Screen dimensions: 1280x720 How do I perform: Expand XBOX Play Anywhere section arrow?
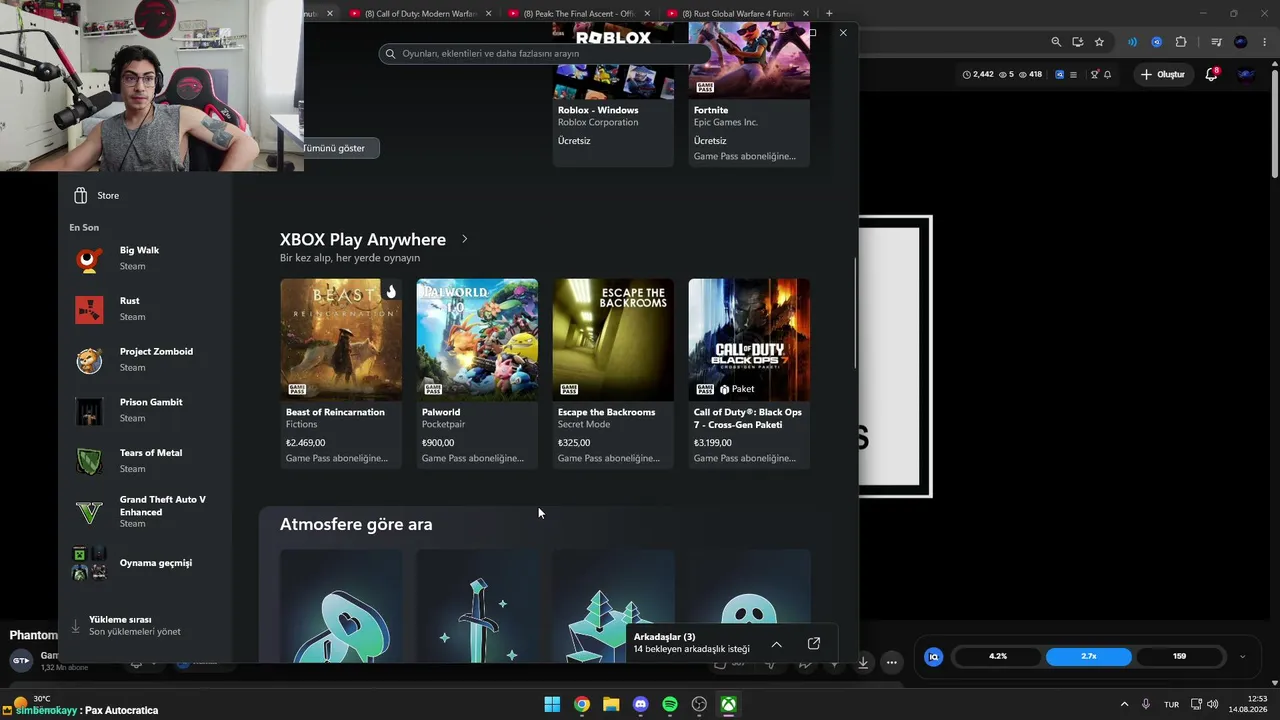point(464,239)
